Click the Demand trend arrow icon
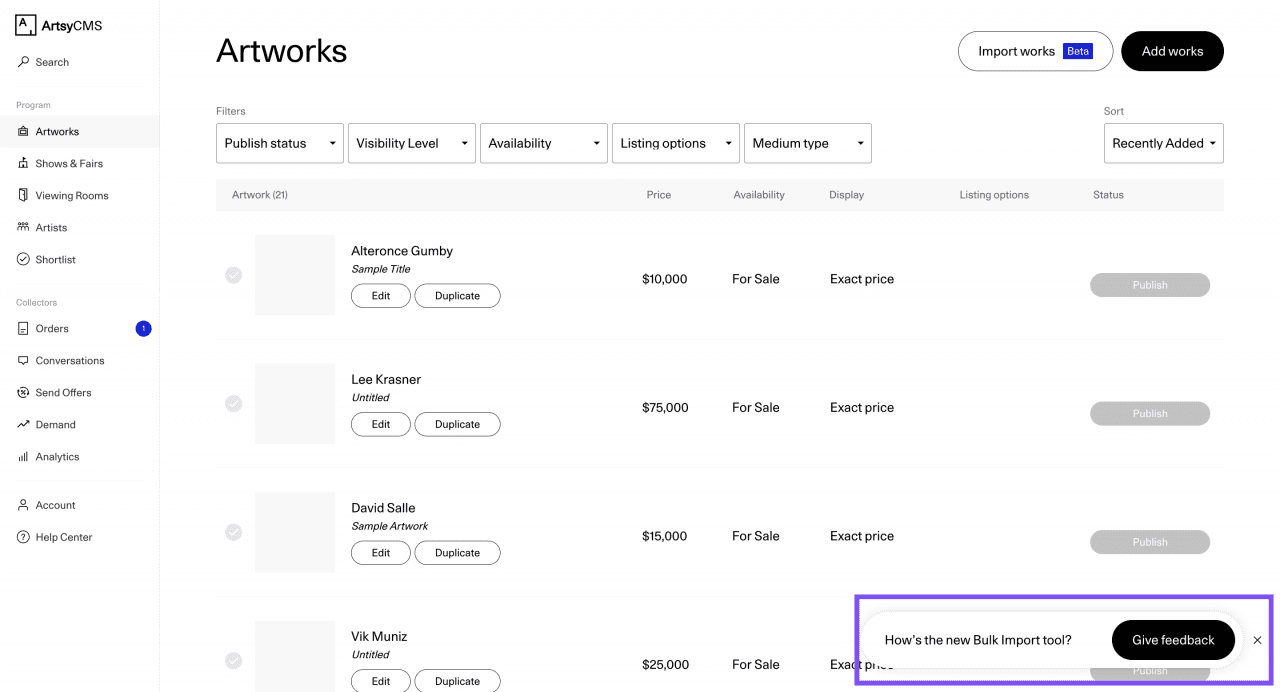This screenshot has width=1280, height=692. [24, 424]
